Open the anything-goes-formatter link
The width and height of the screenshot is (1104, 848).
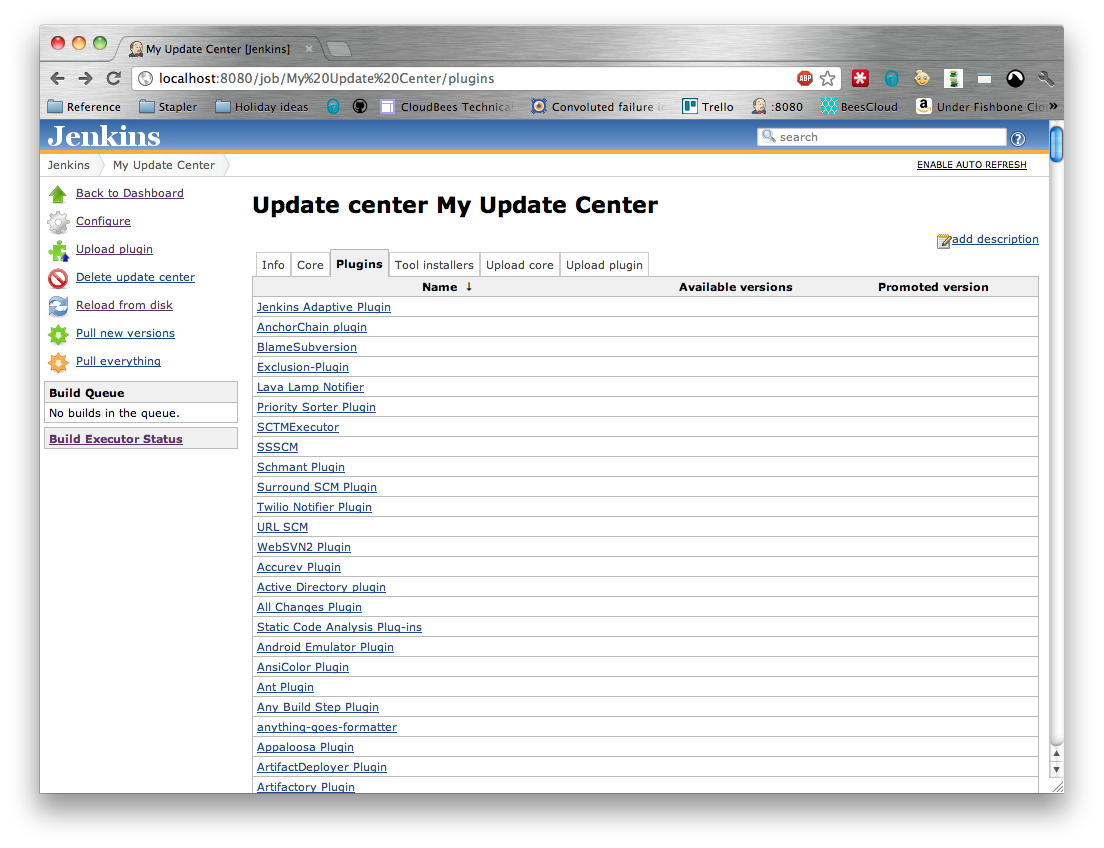(x=327, y=727)
